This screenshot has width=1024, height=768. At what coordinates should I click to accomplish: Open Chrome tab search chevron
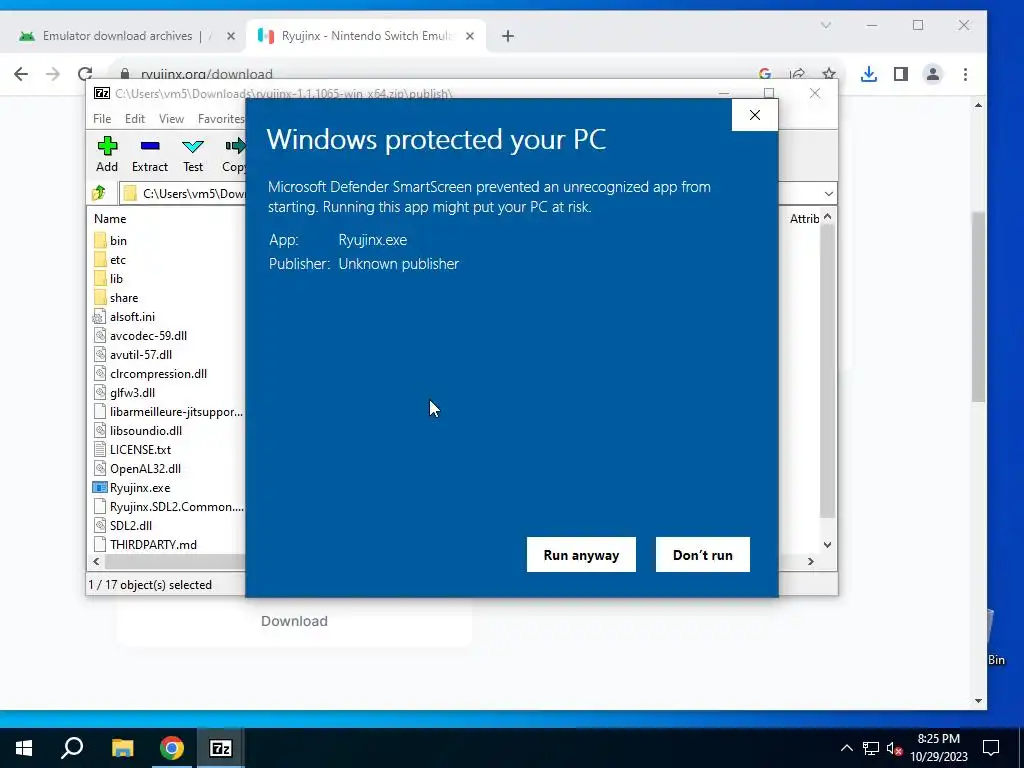825,25
